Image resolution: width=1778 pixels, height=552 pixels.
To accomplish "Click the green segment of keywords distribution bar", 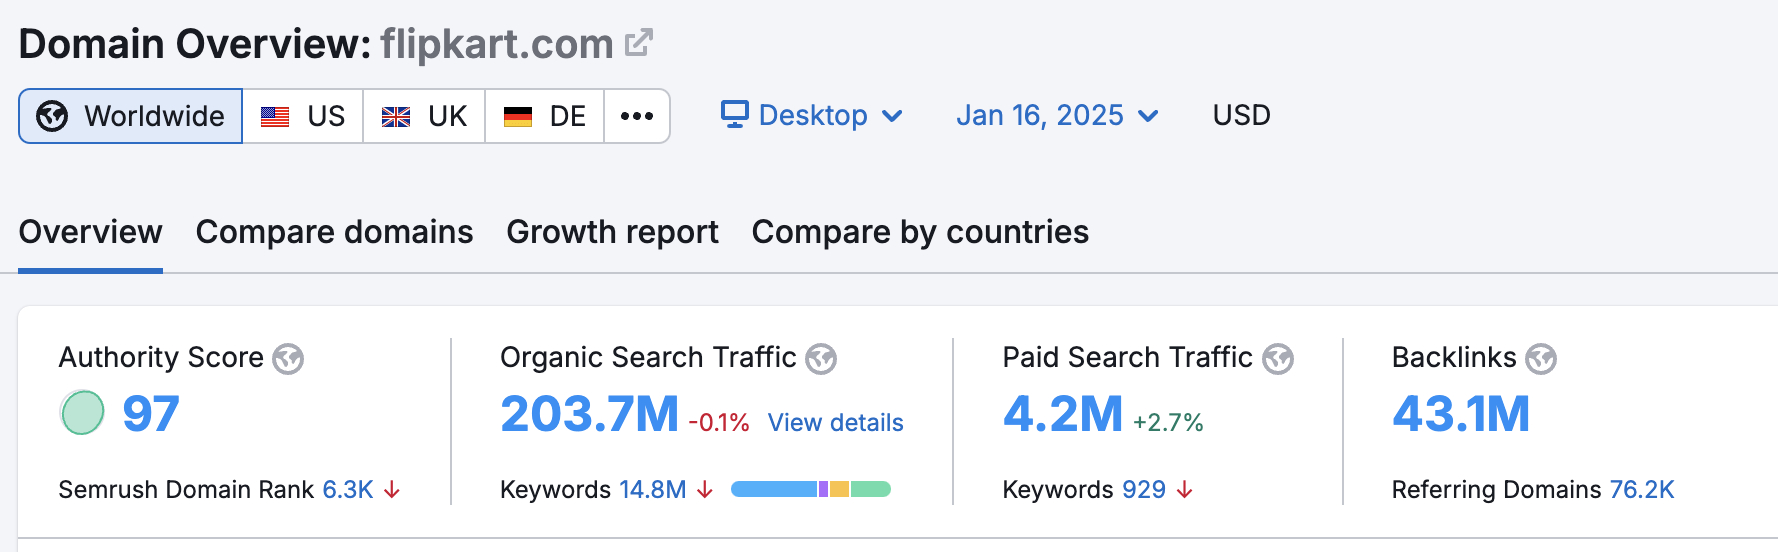I will coord(870,489).
